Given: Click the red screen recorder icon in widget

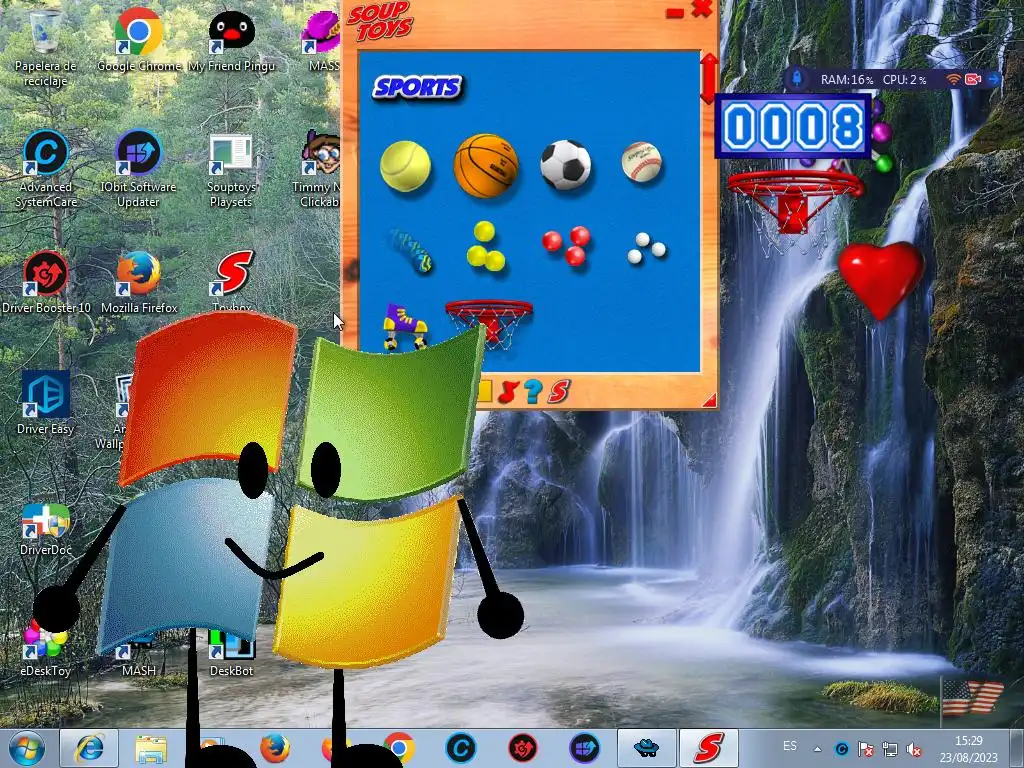Looking at the screenshot, I should click(973, 79).
